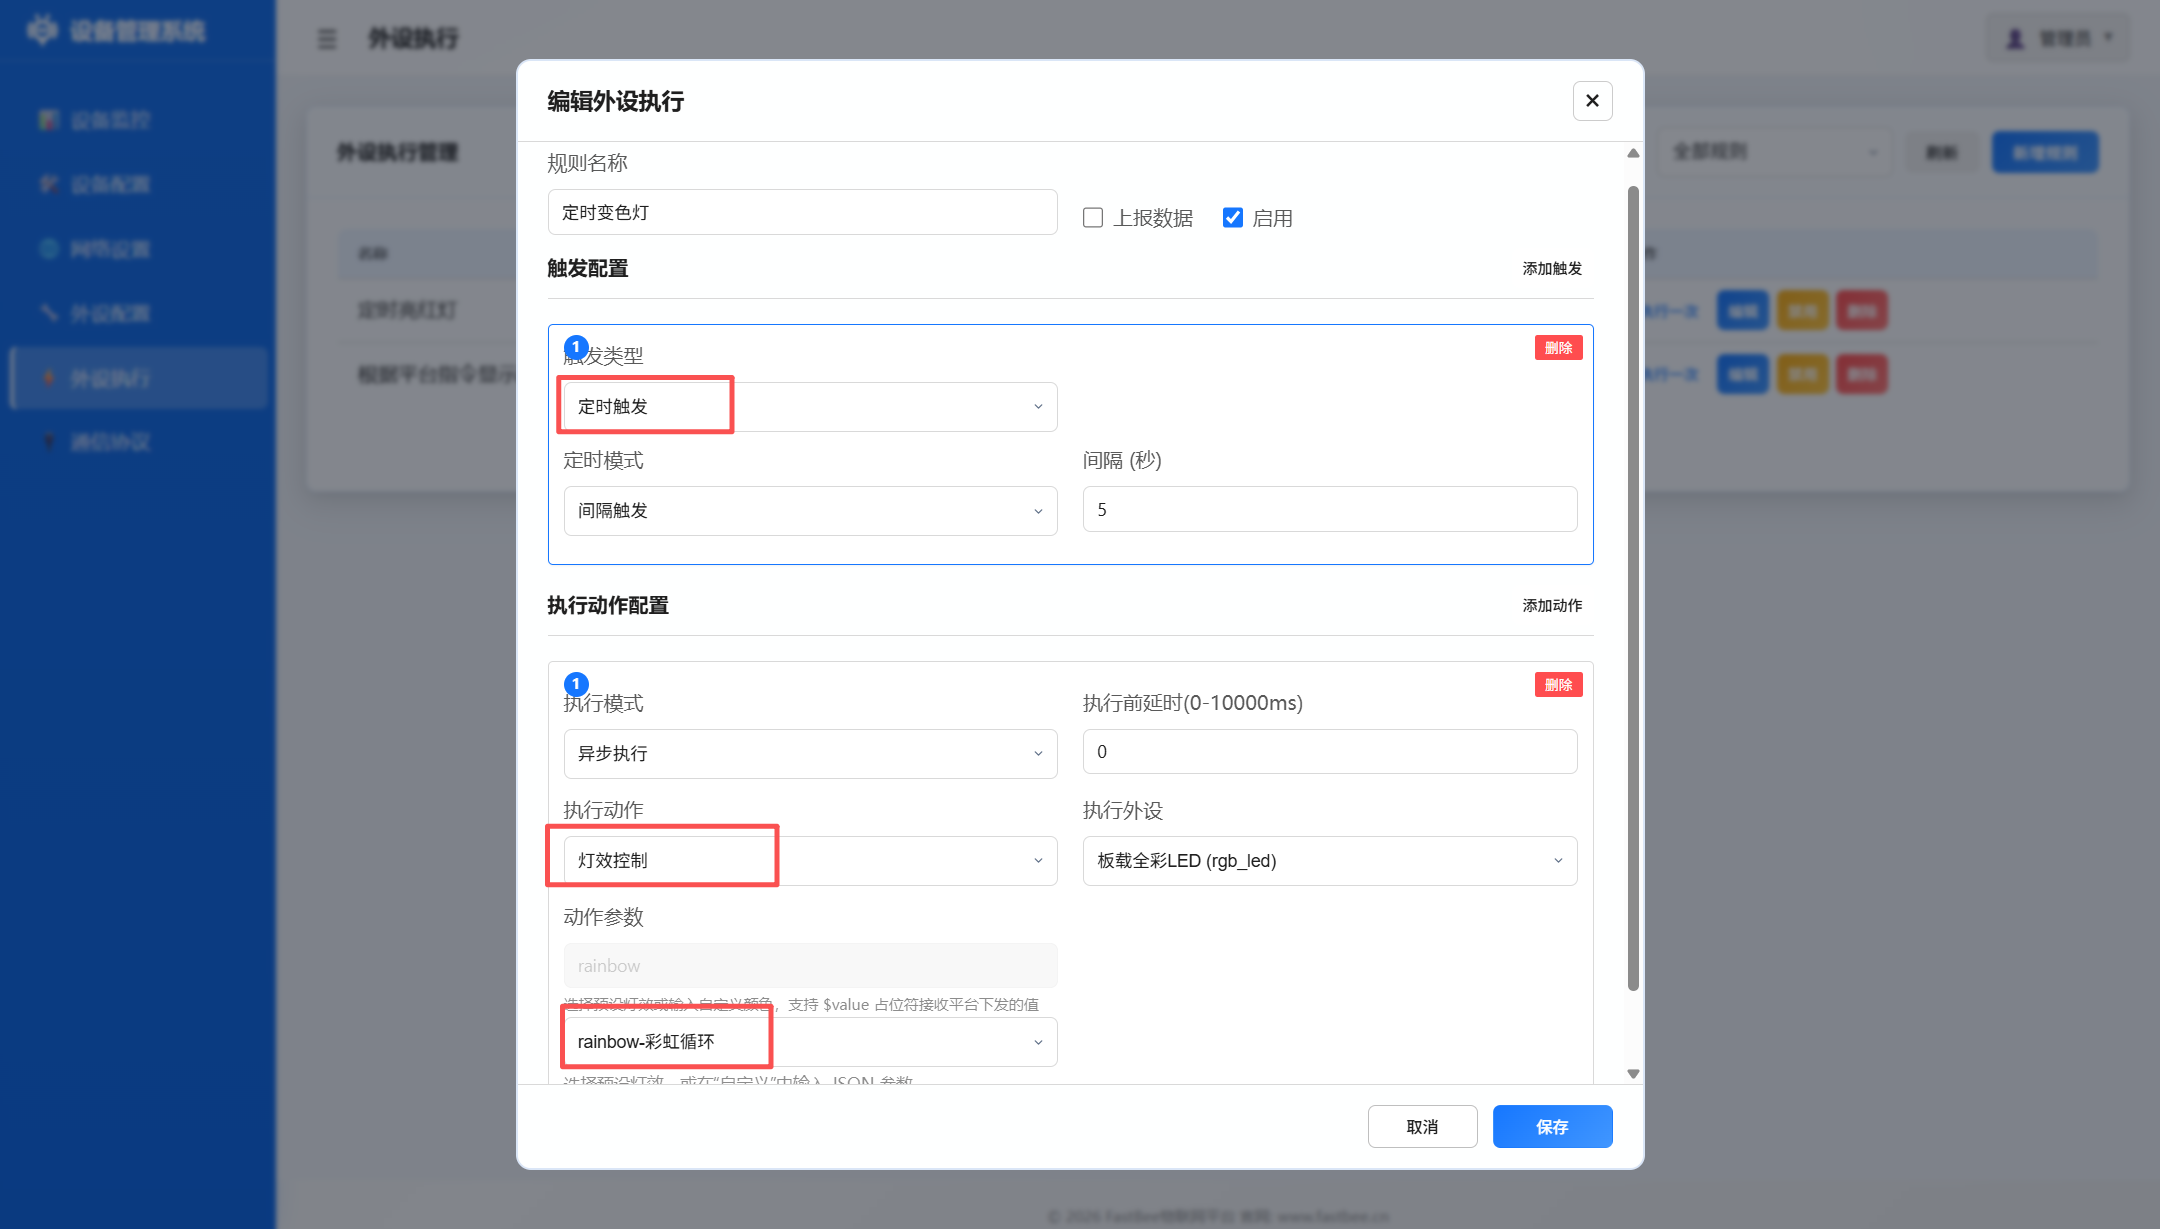Open the rainbow-彩虹循环 preset dropdown
Screen dimensions: 2160x1229
tap(810, 1042)
